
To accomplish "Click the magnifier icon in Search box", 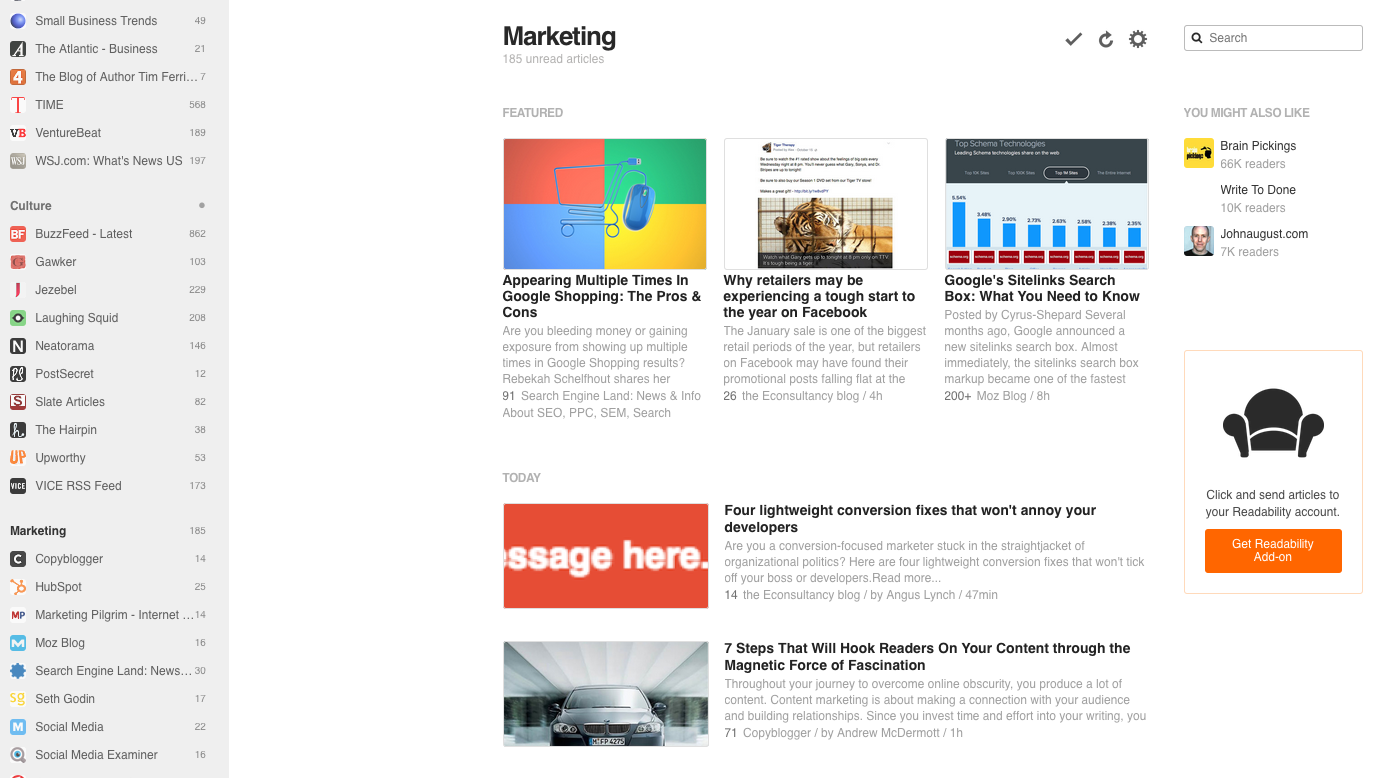I will (1197, 38).
